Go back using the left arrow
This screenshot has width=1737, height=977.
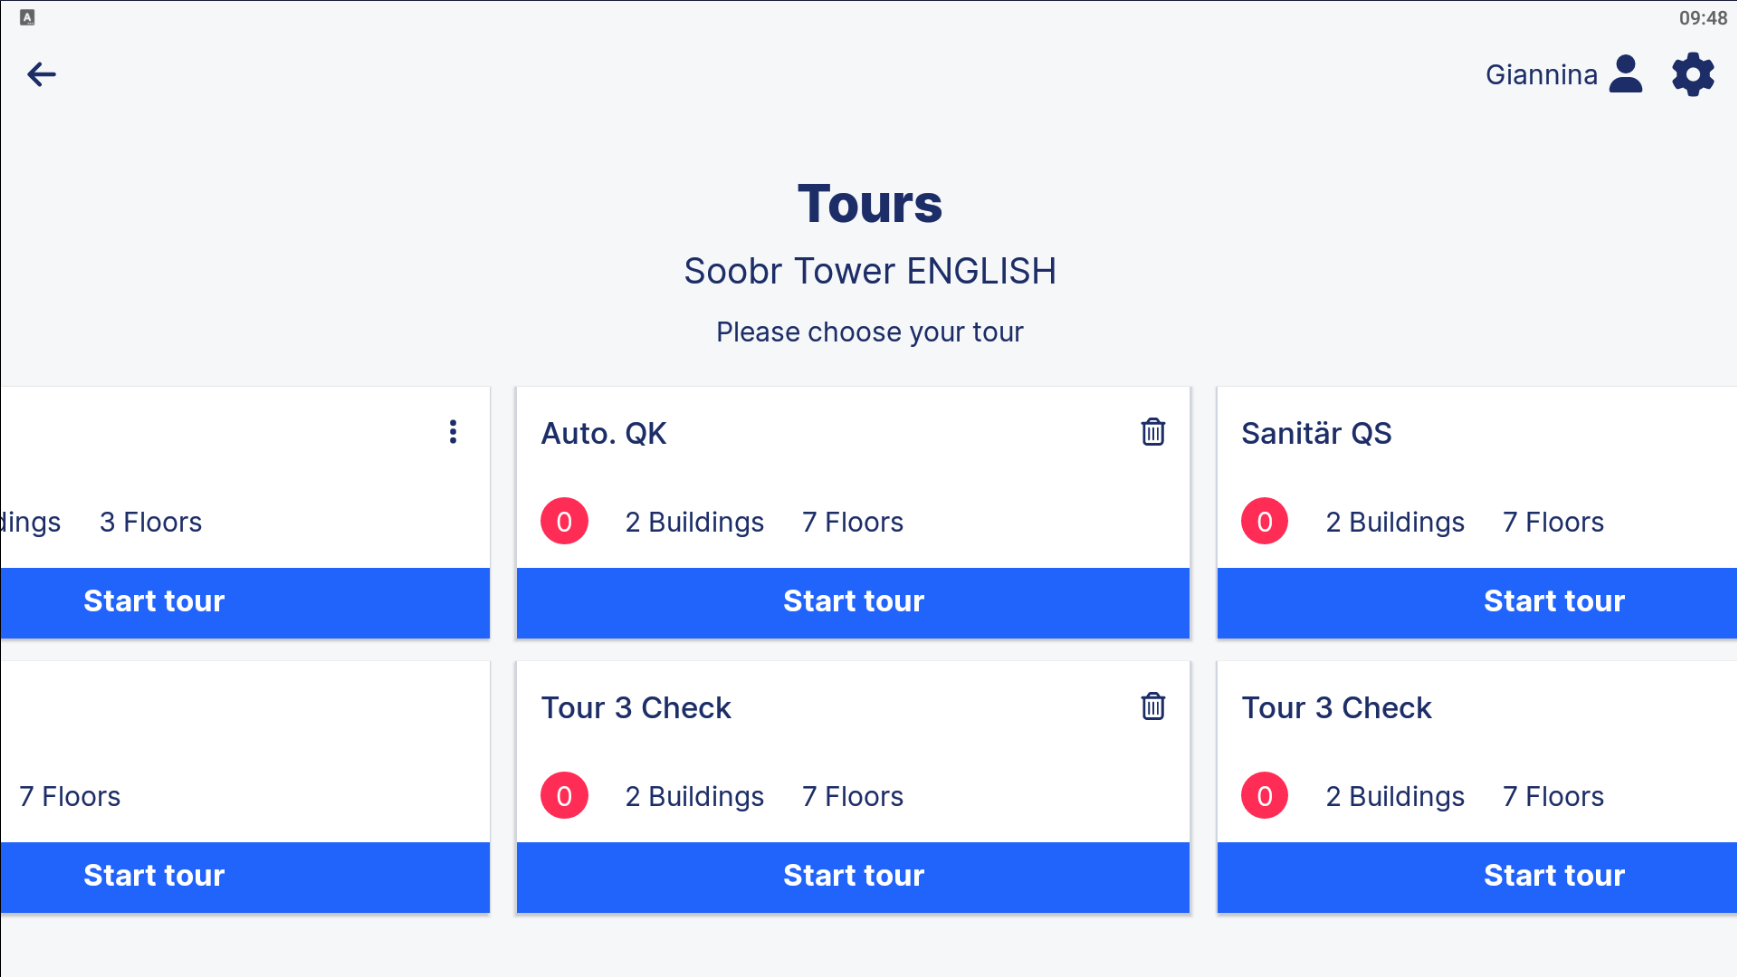point(41,74)
